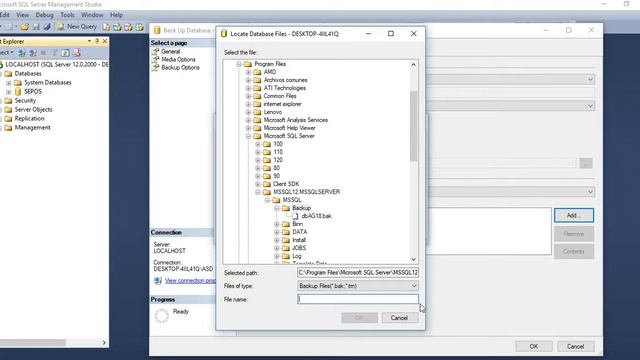Click Cancel at bottom of Back Up Database window
This screenshot has height=360, width=640.
[x=575, y=347]
